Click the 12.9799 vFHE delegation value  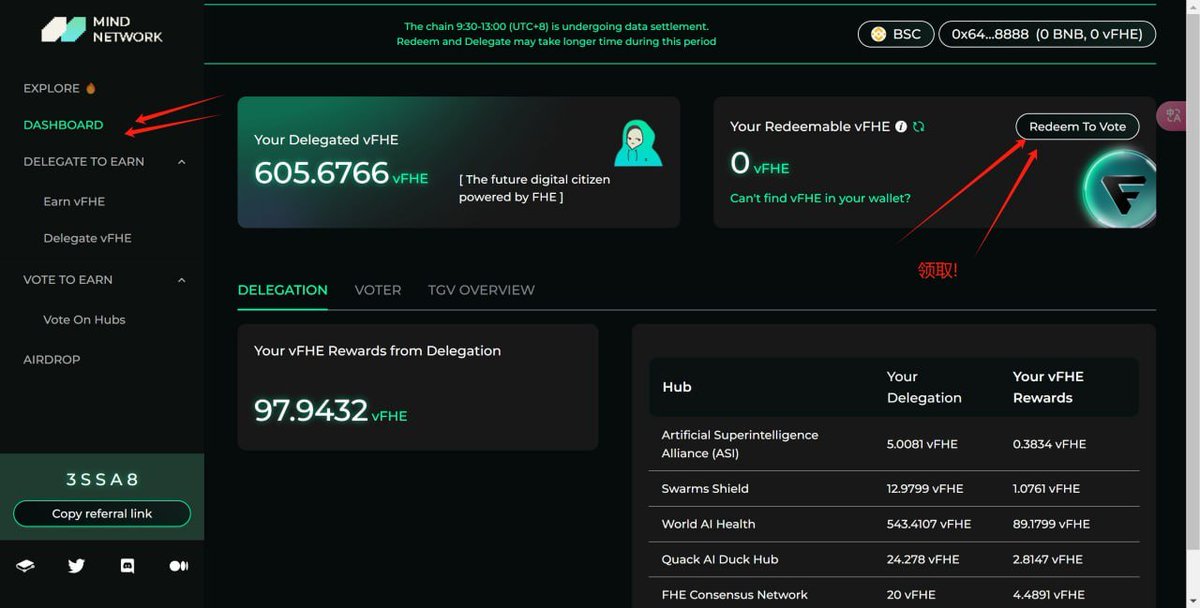tap(924, 489)
